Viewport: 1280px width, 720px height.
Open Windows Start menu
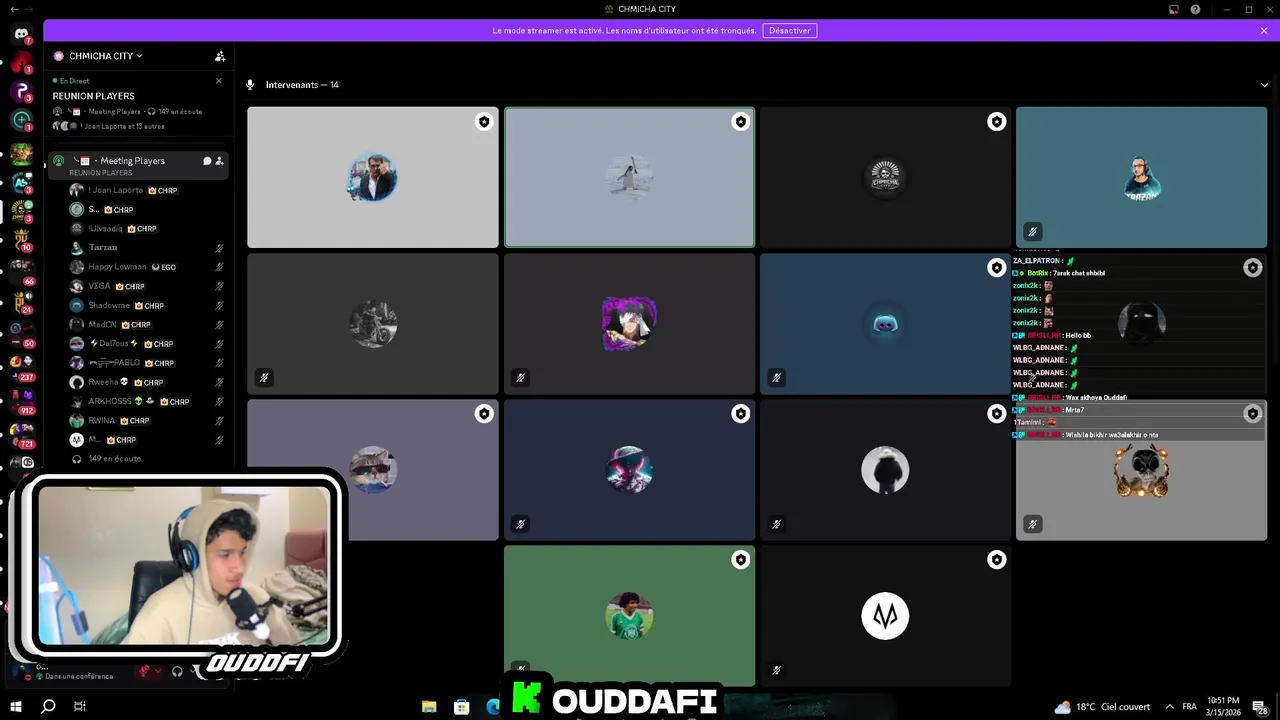tap(16, 707)
